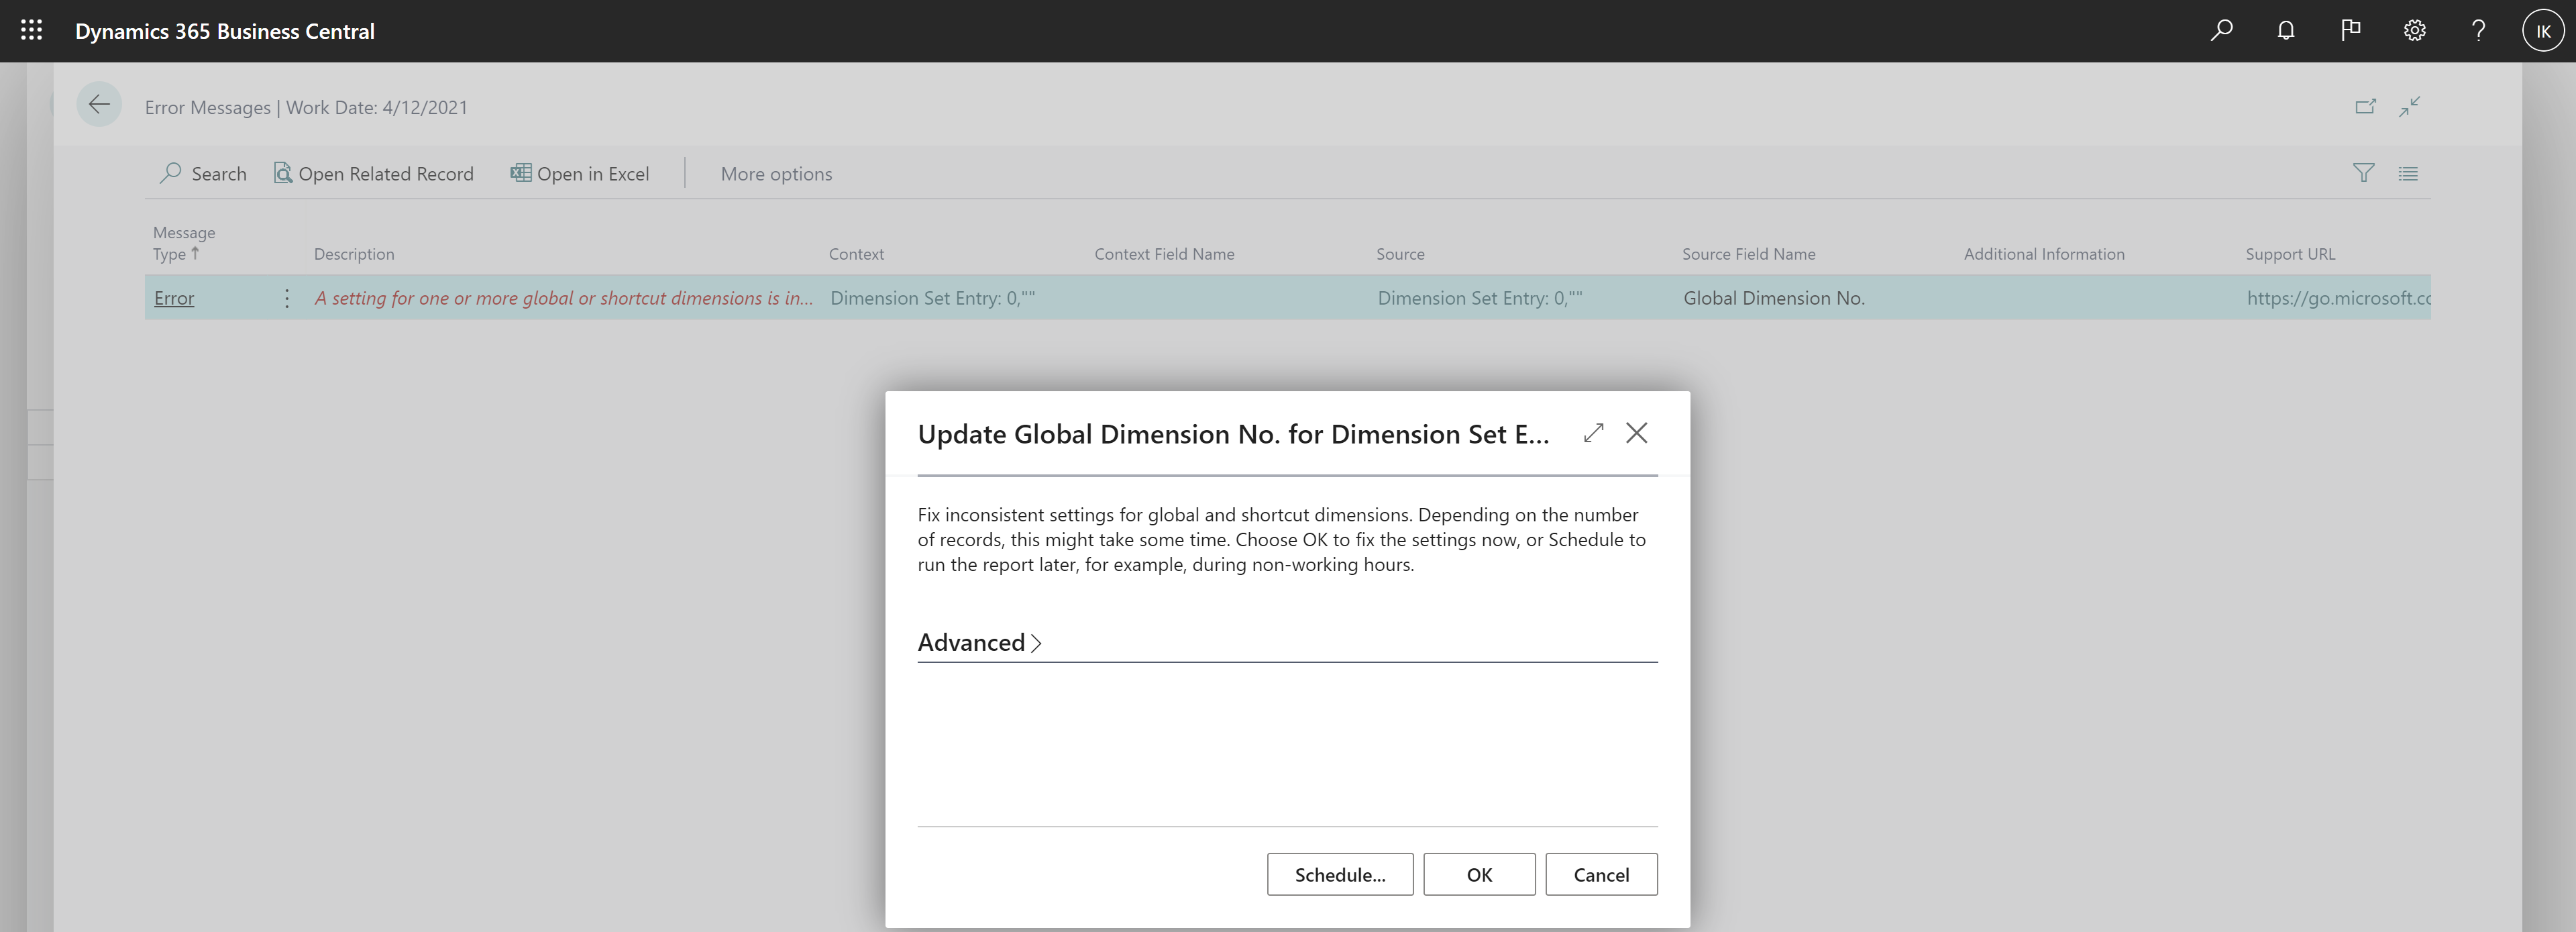Click OK to fix dimension settings
Viewport: 2576px width, 932px height.
[x=1477, y=873]
